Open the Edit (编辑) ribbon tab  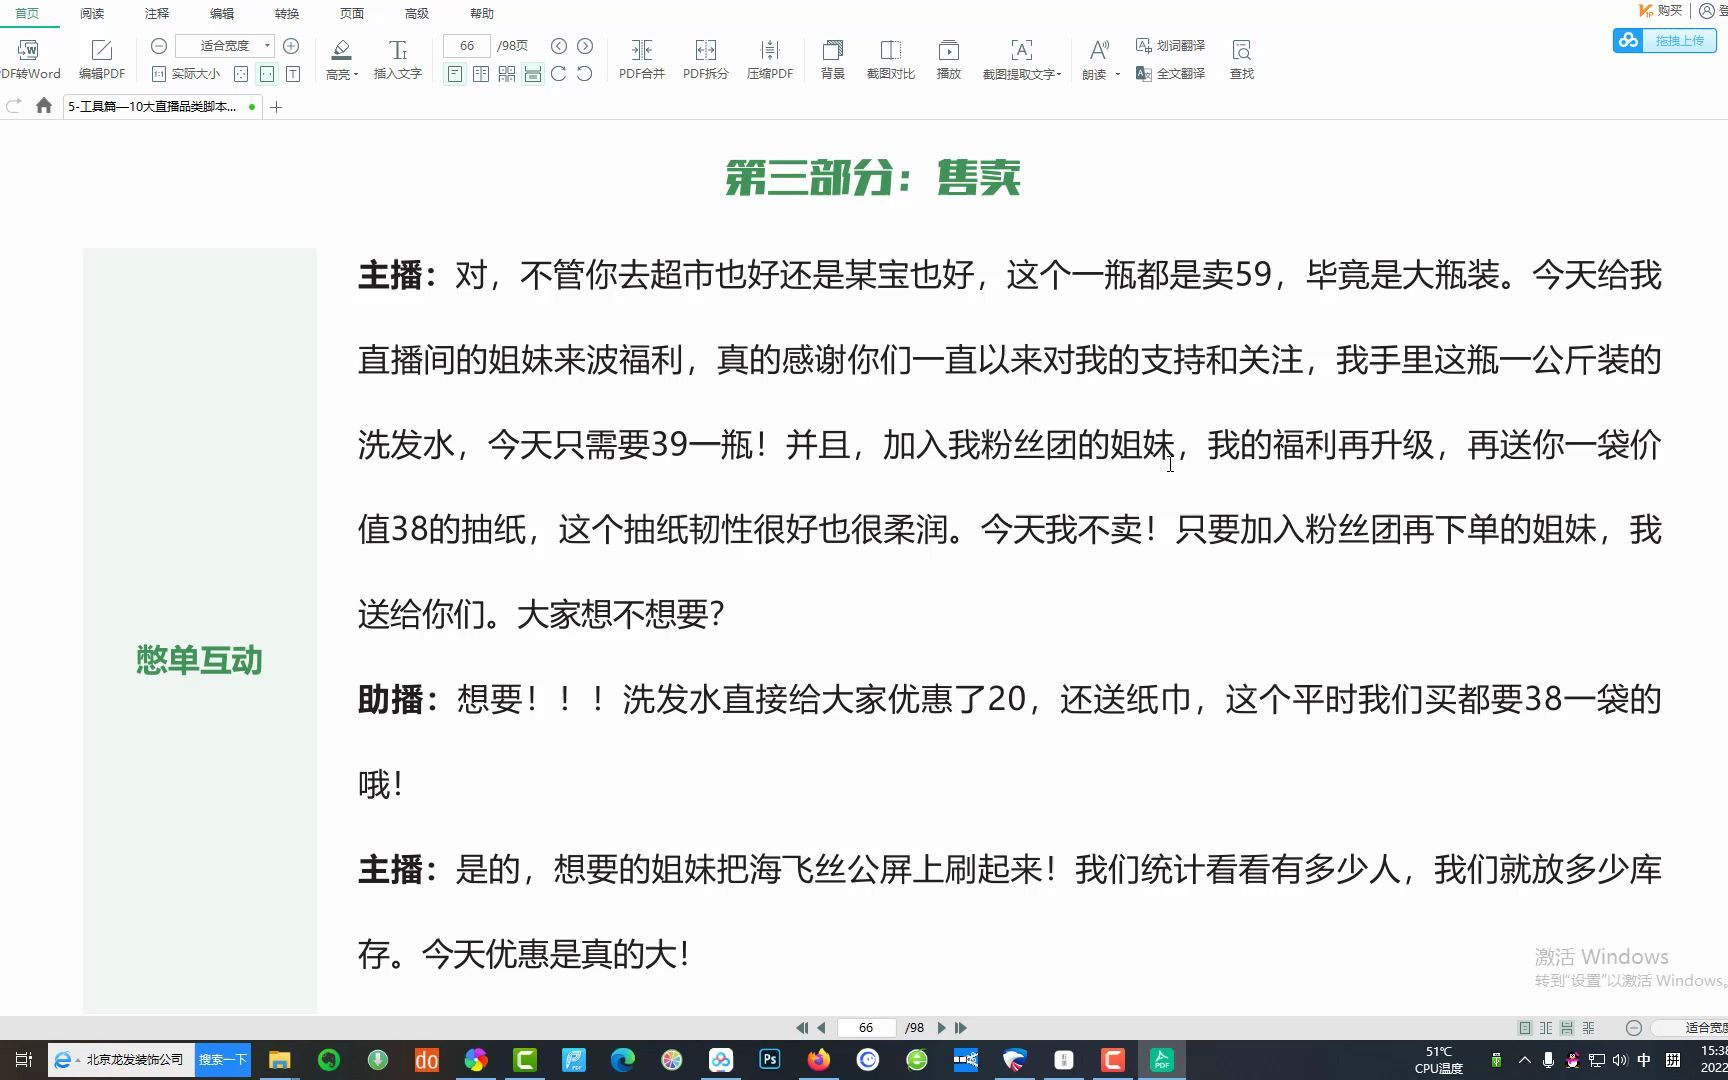tap(222, 13)
